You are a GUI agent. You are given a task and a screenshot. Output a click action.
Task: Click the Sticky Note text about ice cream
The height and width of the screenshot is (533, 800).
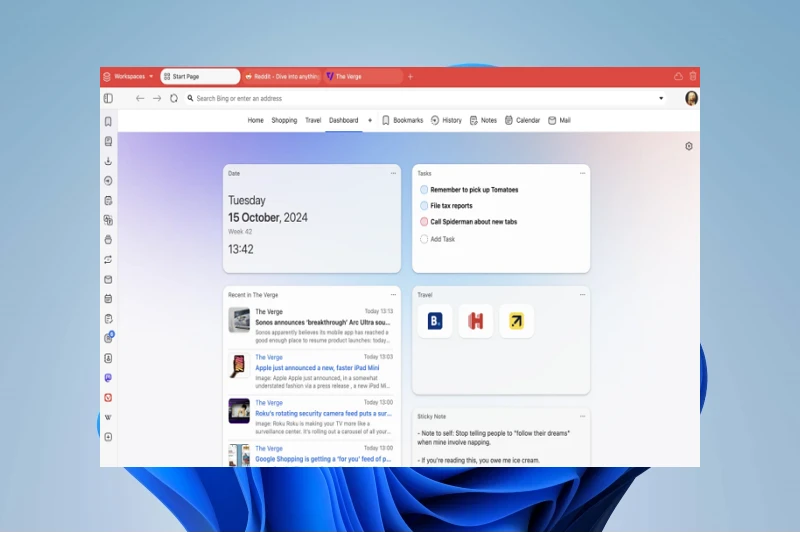pyautogui.click(x=478, y=460)
